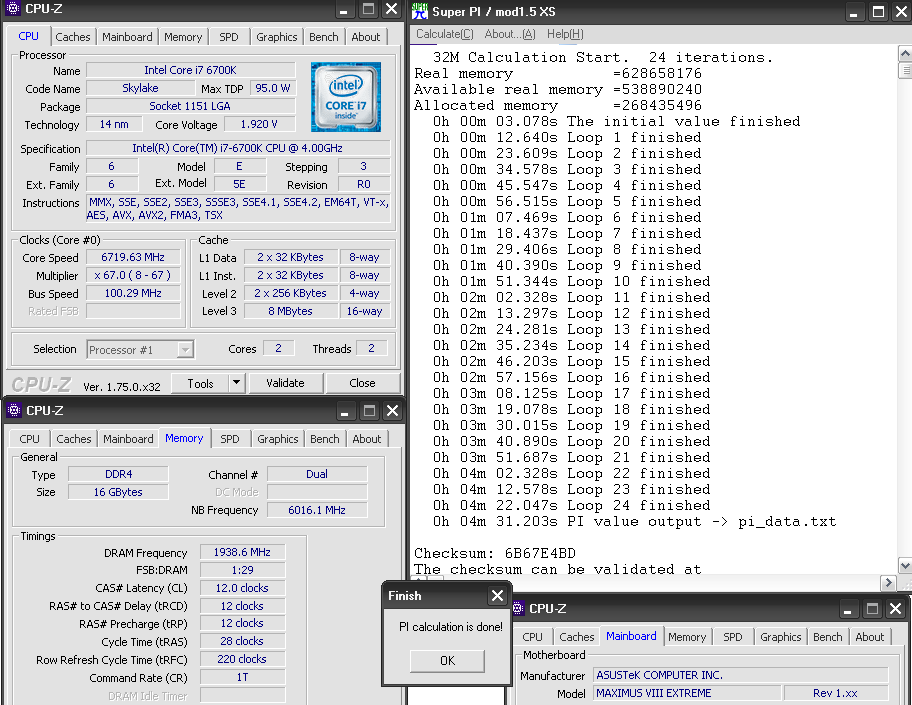Viewport: 912px width, 705px height.
Task: Switch to Memory tab in top CPU-Z window
Action: 183,37
